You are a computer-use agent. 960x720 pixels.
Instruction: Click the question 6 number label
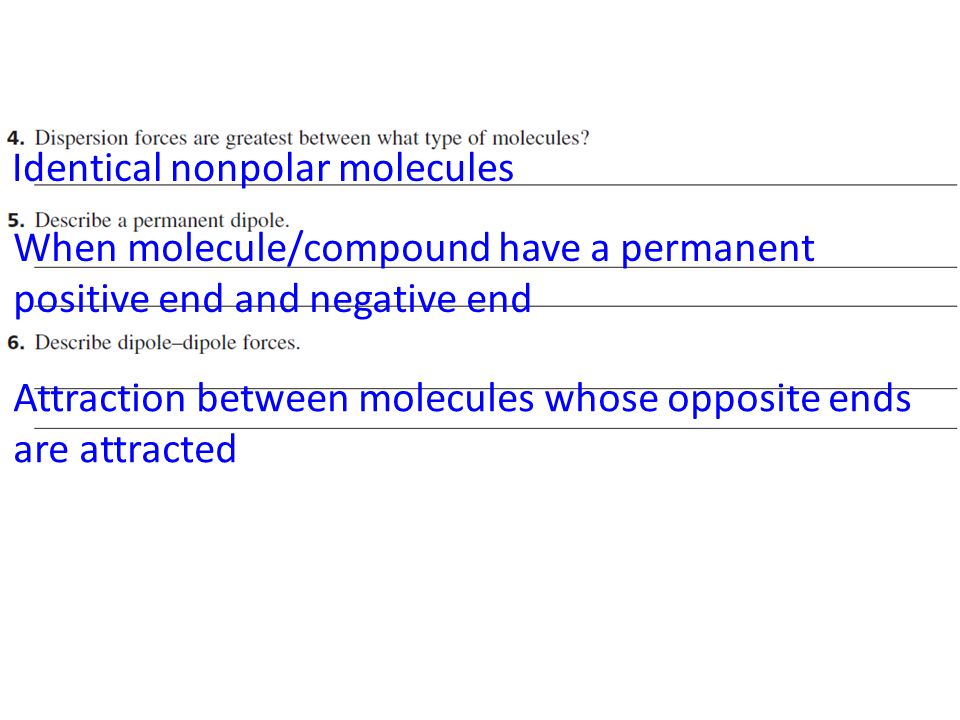pyautogui.click(x=16, y=342)
